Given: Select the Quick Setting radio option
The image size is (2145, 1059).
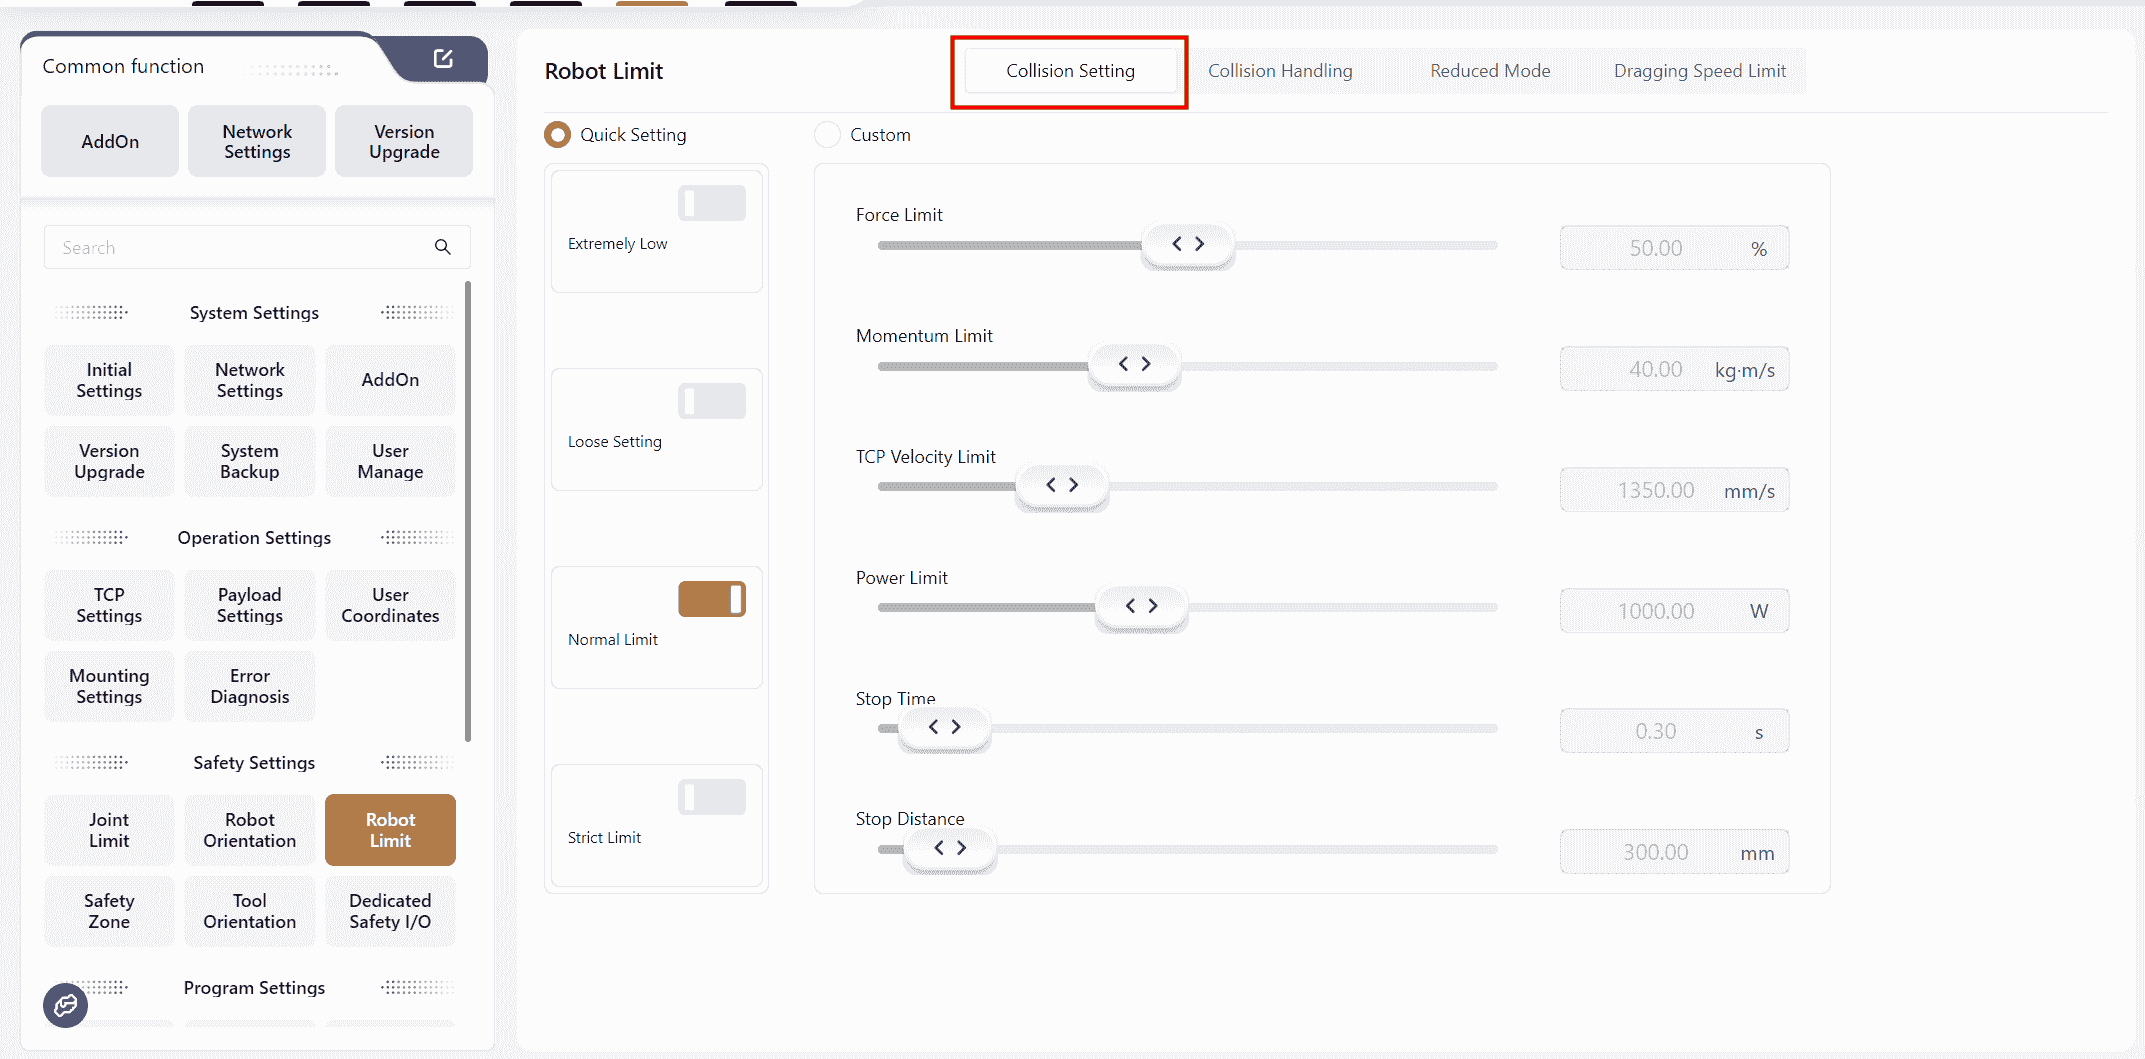Looking at the screenshot, I should click(557, 135).
